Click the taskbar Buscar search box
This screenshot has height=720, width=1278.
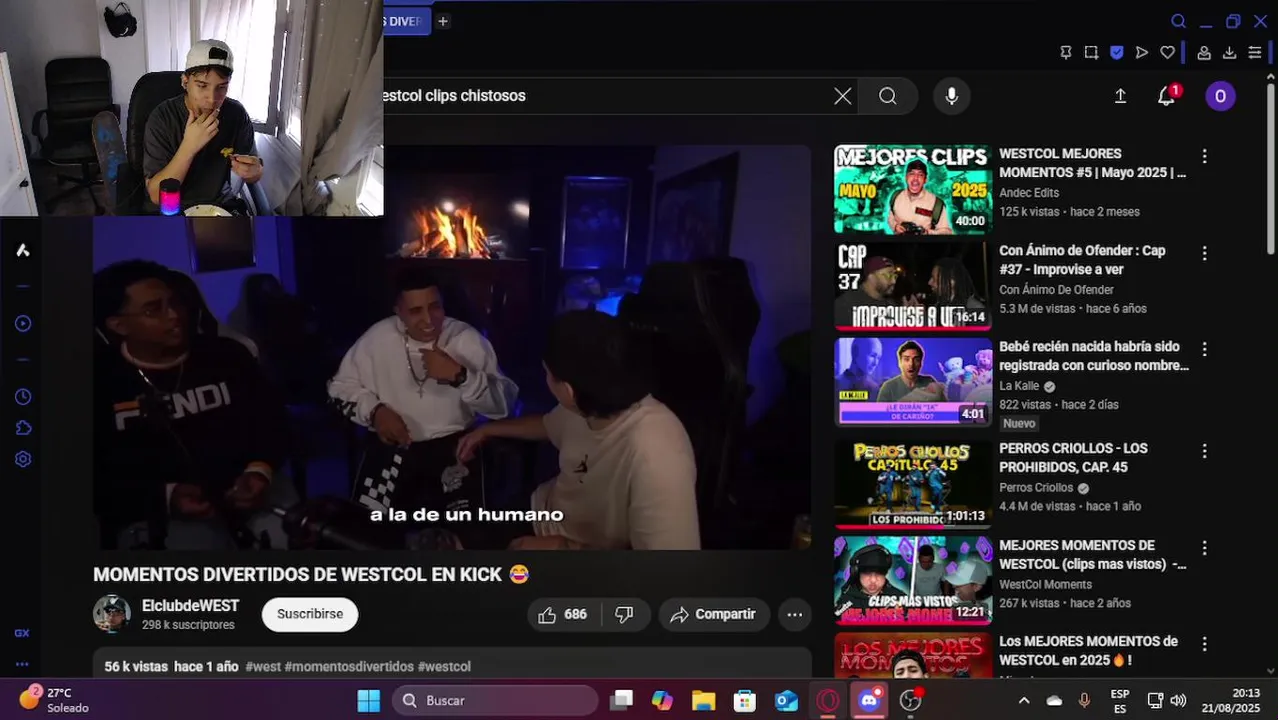coord(495,701)
